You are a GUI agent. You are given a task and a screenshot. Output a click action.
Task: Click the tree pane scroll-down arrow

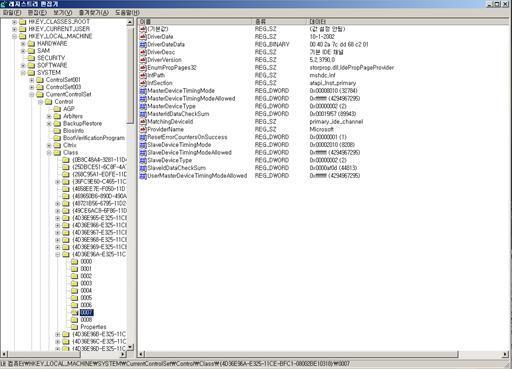[x=130, y=347]
